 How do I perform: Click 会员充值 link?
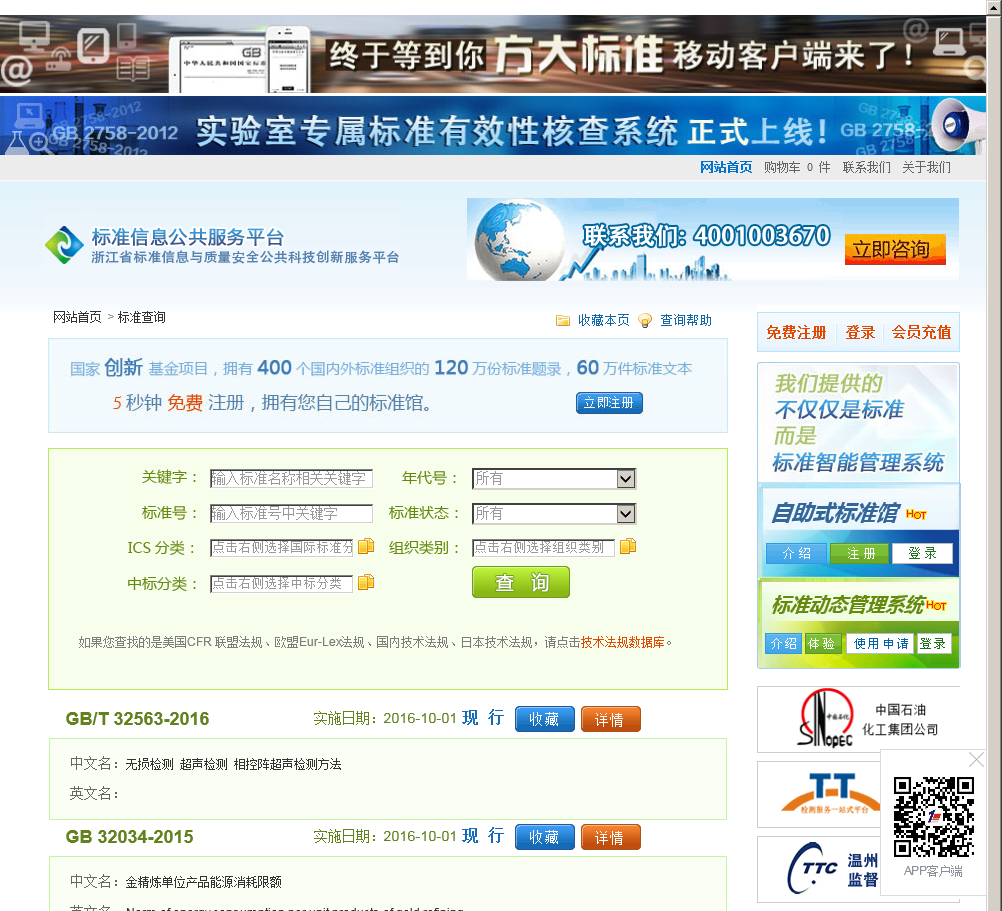921,332
